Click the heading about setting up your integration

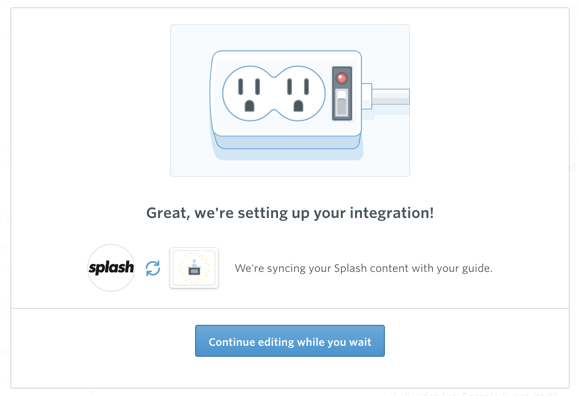pyautogui.click(x=290, y=213)
